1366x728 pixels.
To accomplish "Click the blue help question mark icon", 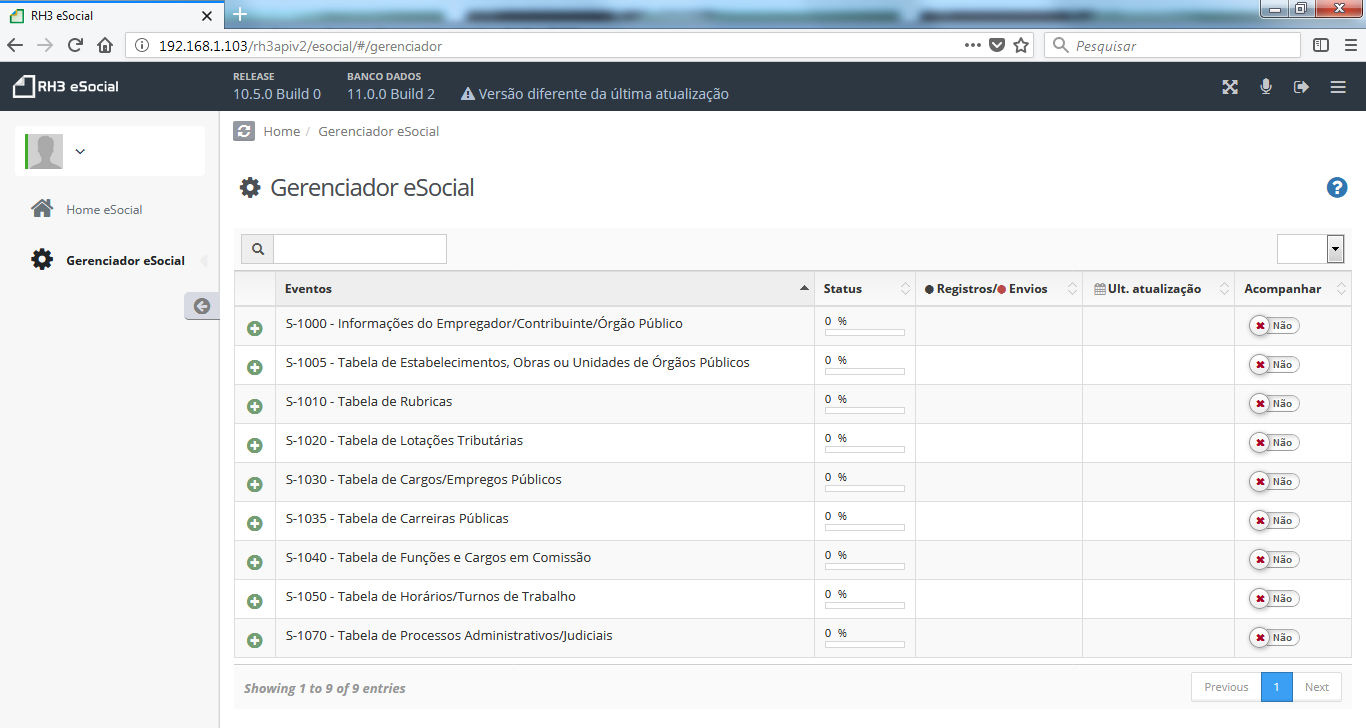I will [x=1337, y=188].
